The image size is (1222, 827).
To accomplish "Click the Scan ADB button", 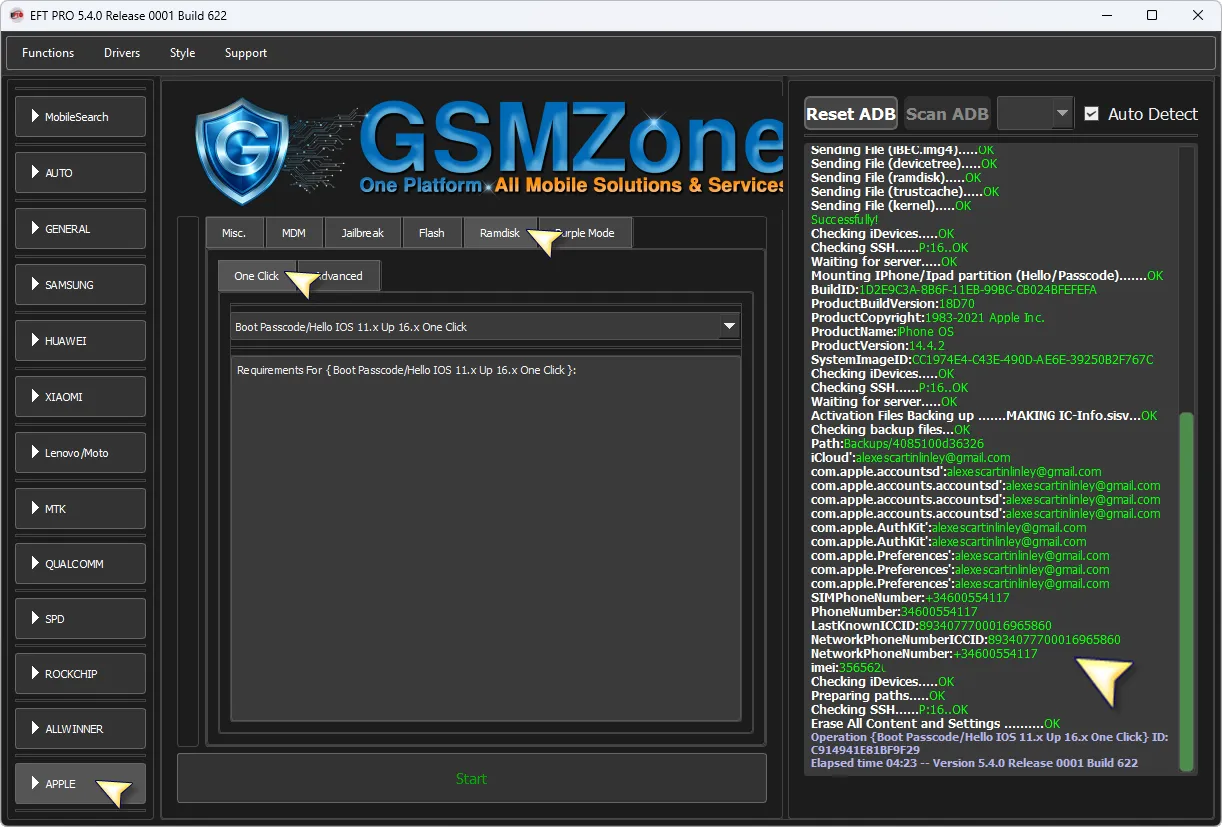I will [x=947, y=114].
